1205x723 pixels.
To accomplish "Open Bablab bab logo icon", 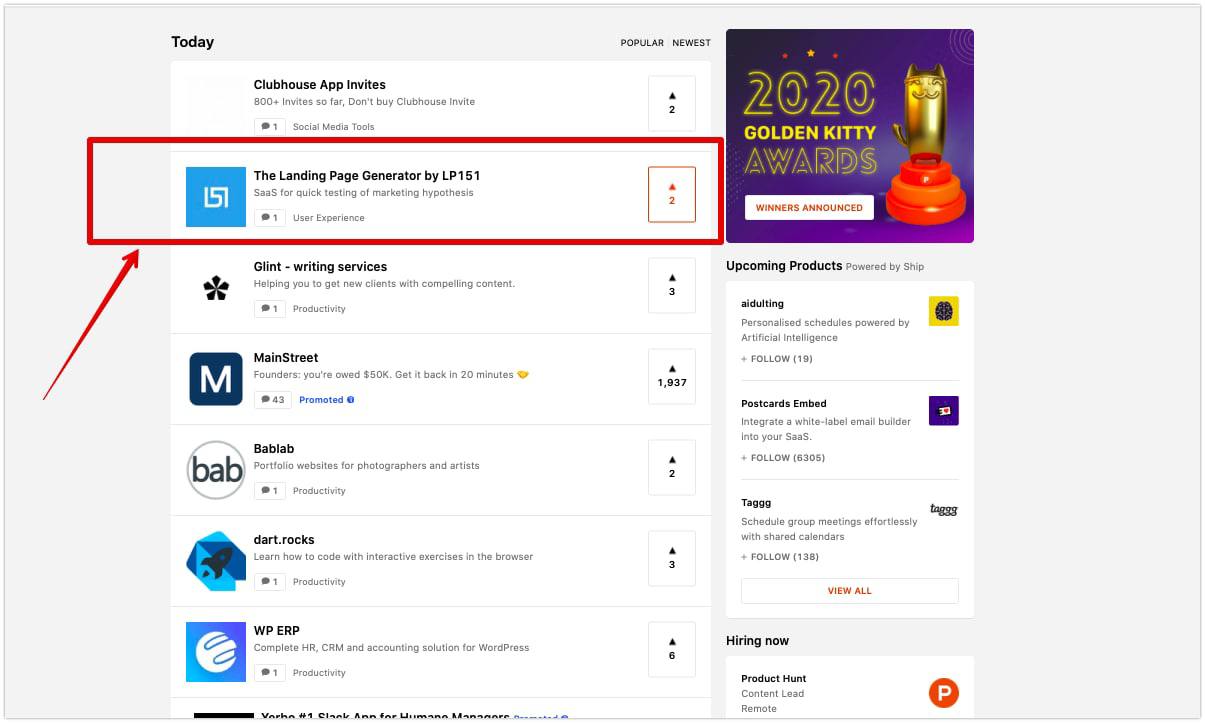I will click(216, 470).
